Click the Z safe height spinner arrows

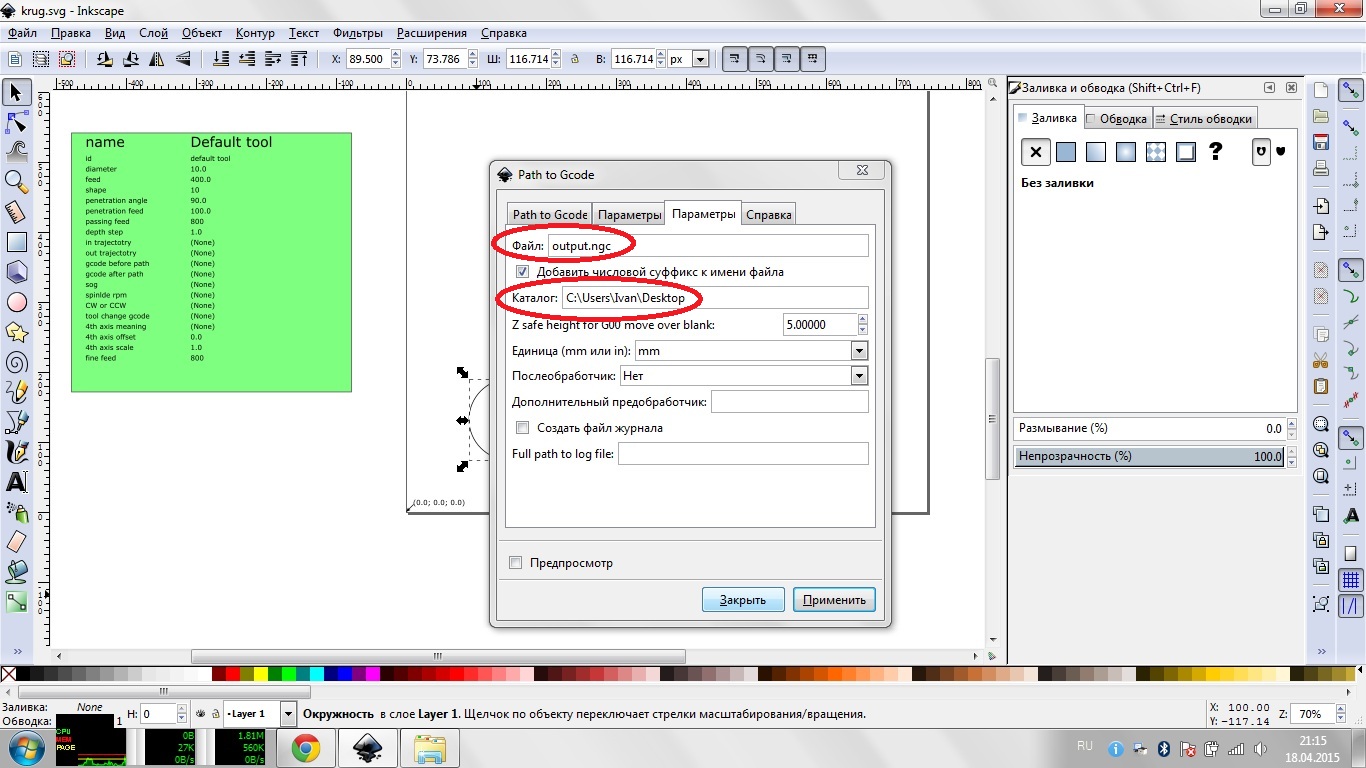tap(862, 324)
